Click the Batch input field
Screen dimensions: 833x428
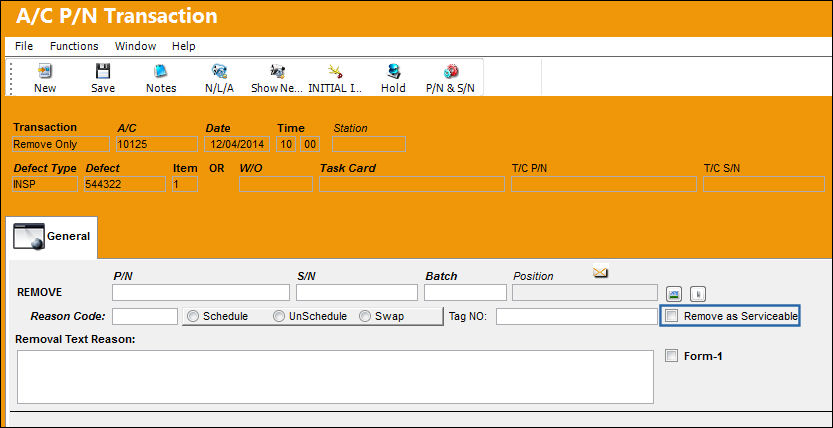pyautogui.click(x=465, y=293)
